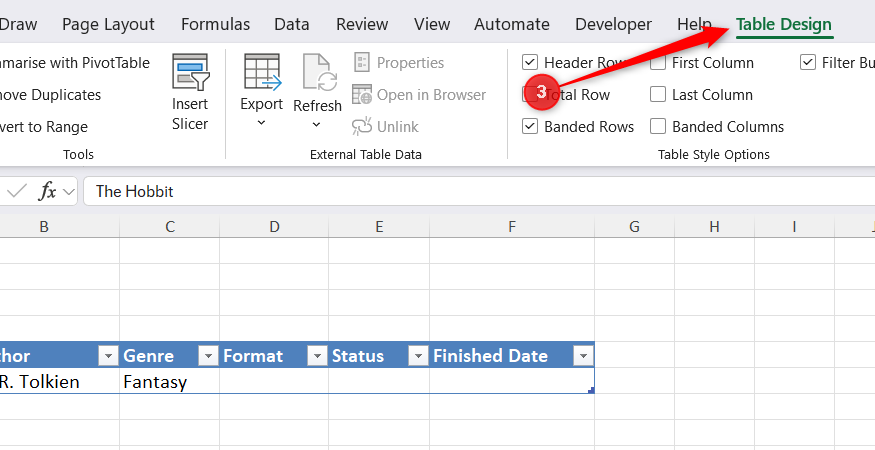Enable the Total Row checkbox

coord(530,94)
